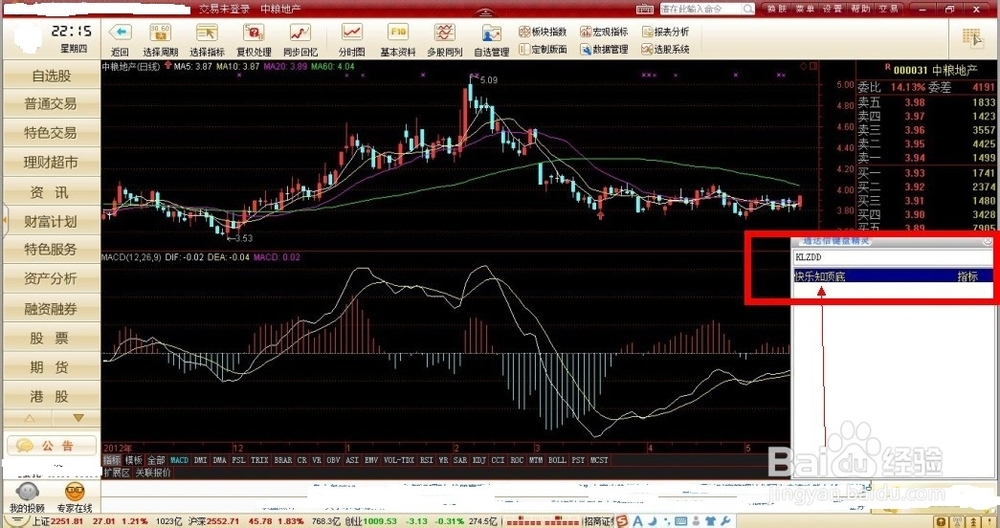Image resolution: width=1000 pixels, height=528 pixels.
Task: Open 设置 settings menu
Action: (832, 9)
